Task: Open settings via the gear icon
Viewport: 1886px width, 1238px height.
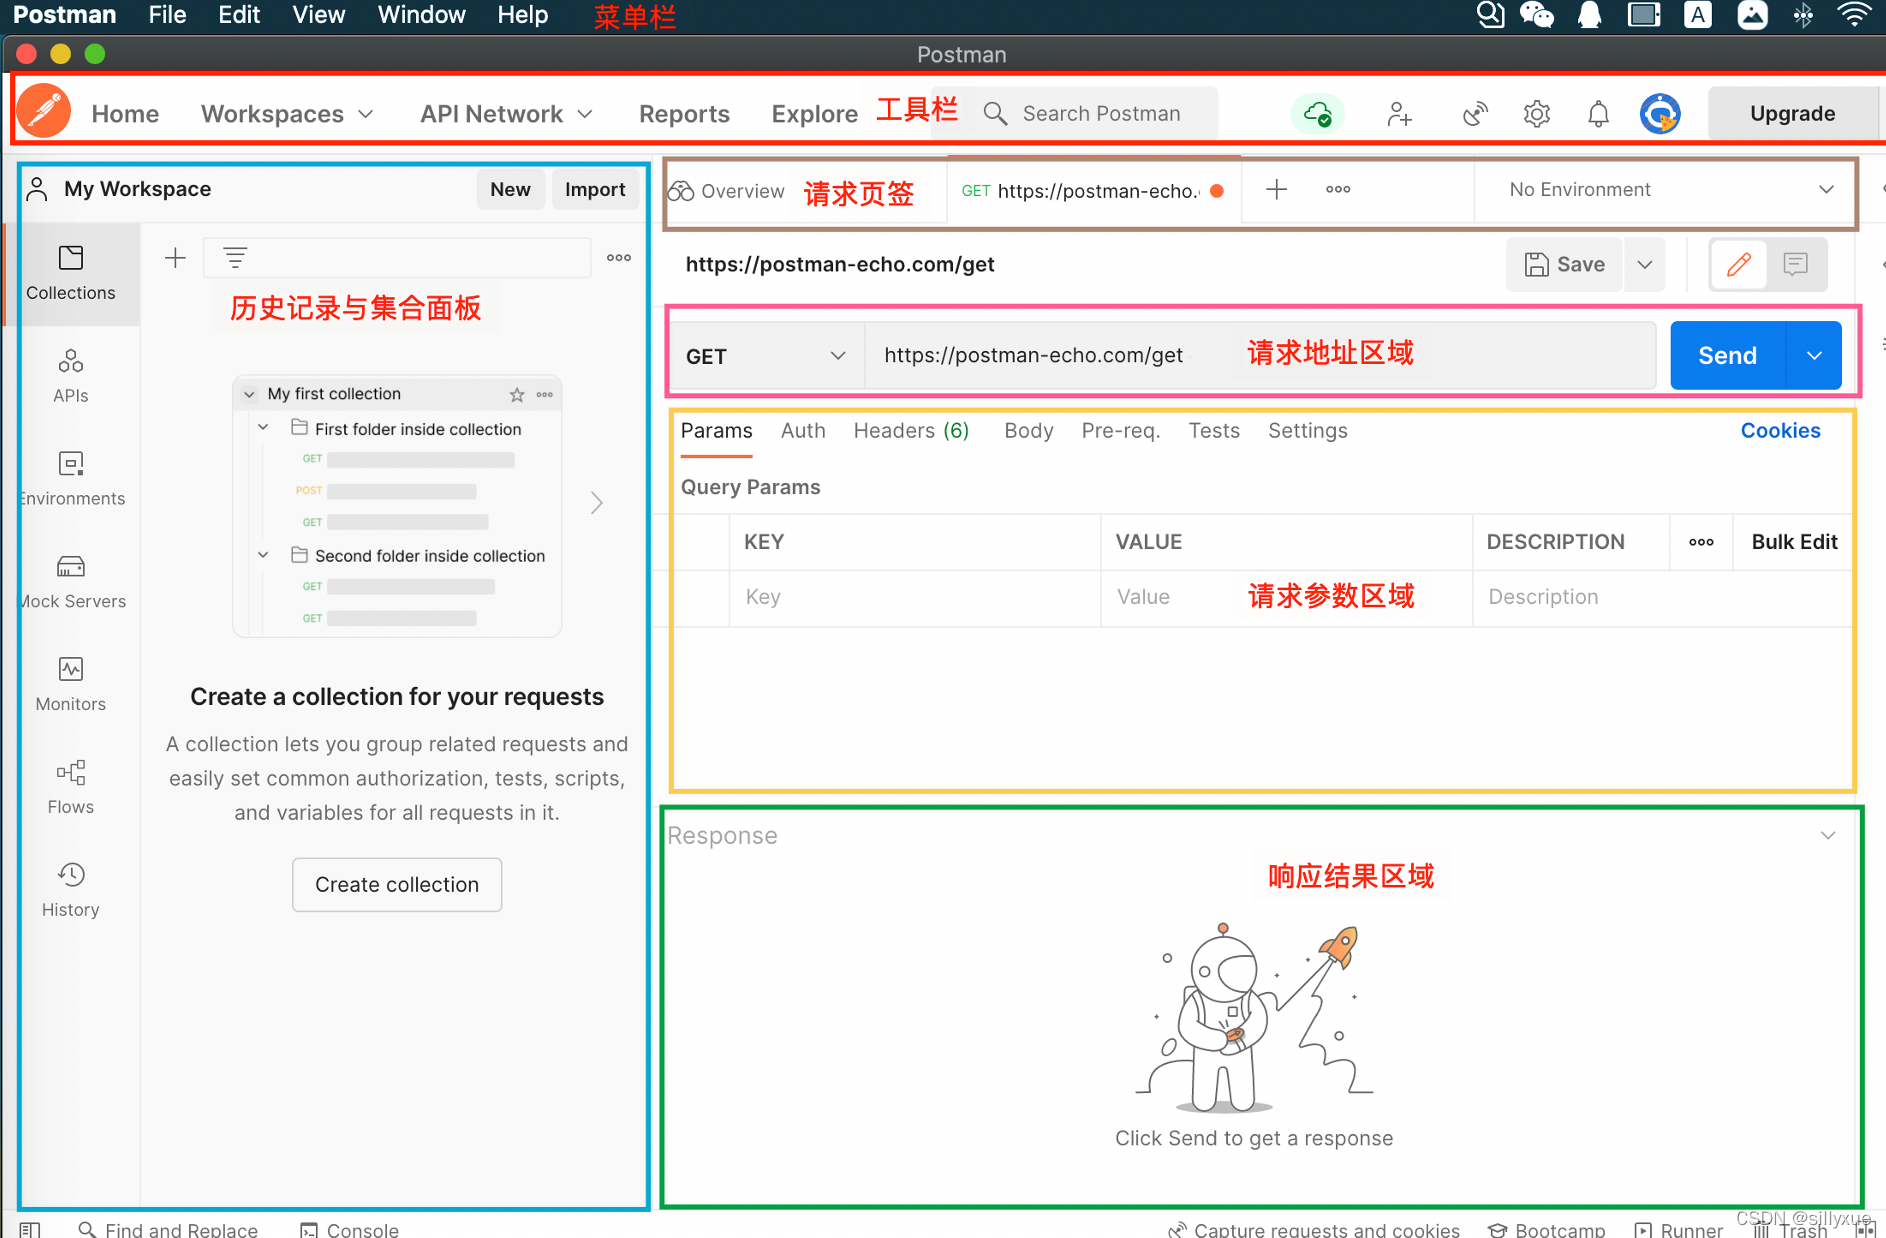Action: 1537,114
